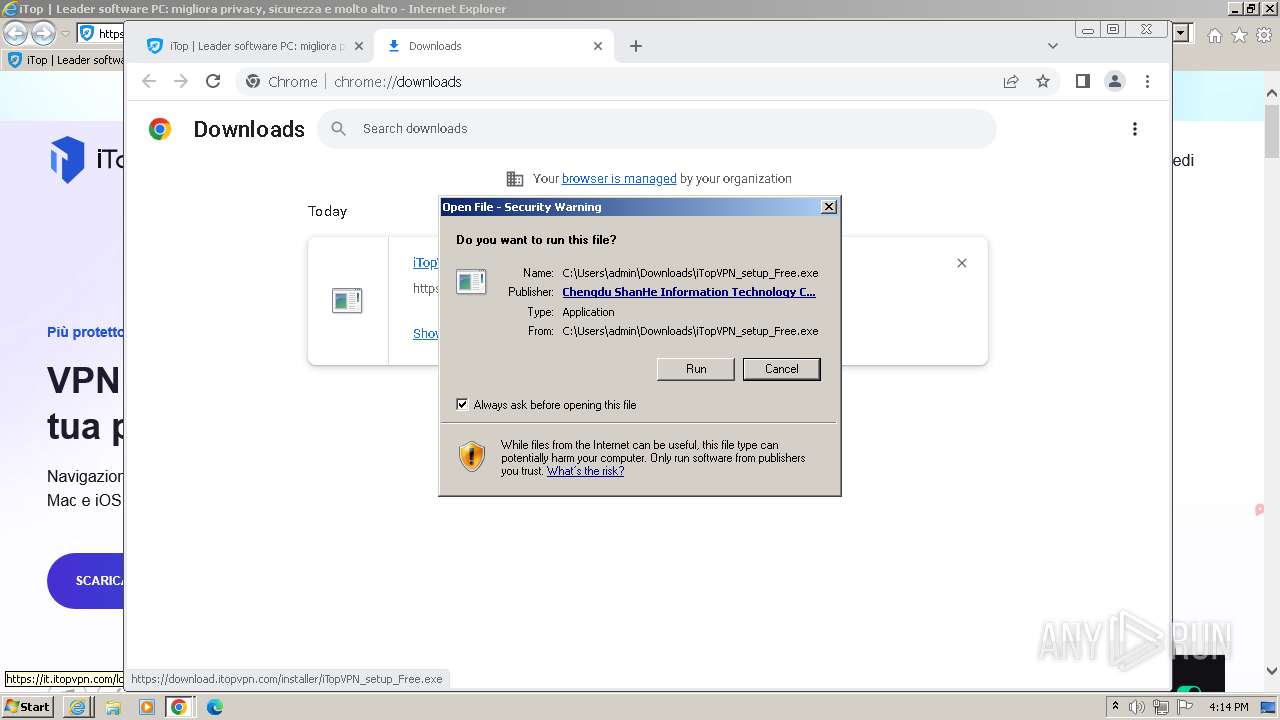Open Internet Explorer tools gear
The height and width of the screenshot is (720, 1280).
pyautogui.click(x=1263, y=35)
